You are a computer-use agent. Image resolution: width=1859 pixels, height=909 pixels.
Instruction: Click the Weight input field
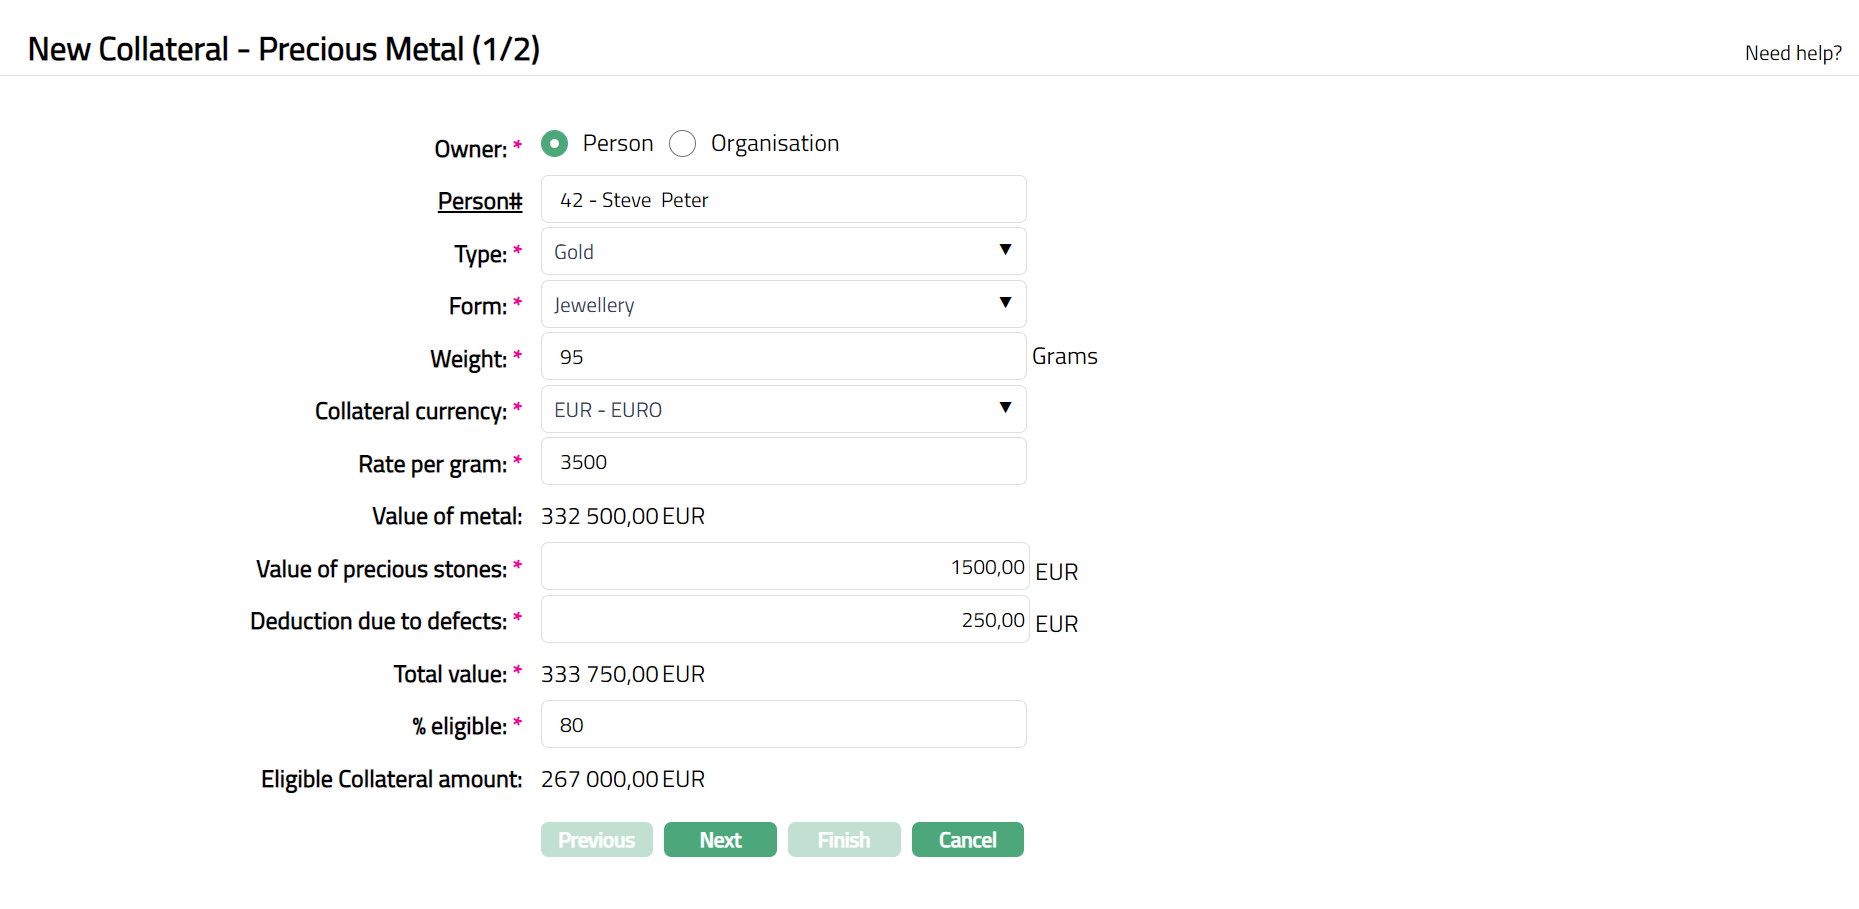783,357
